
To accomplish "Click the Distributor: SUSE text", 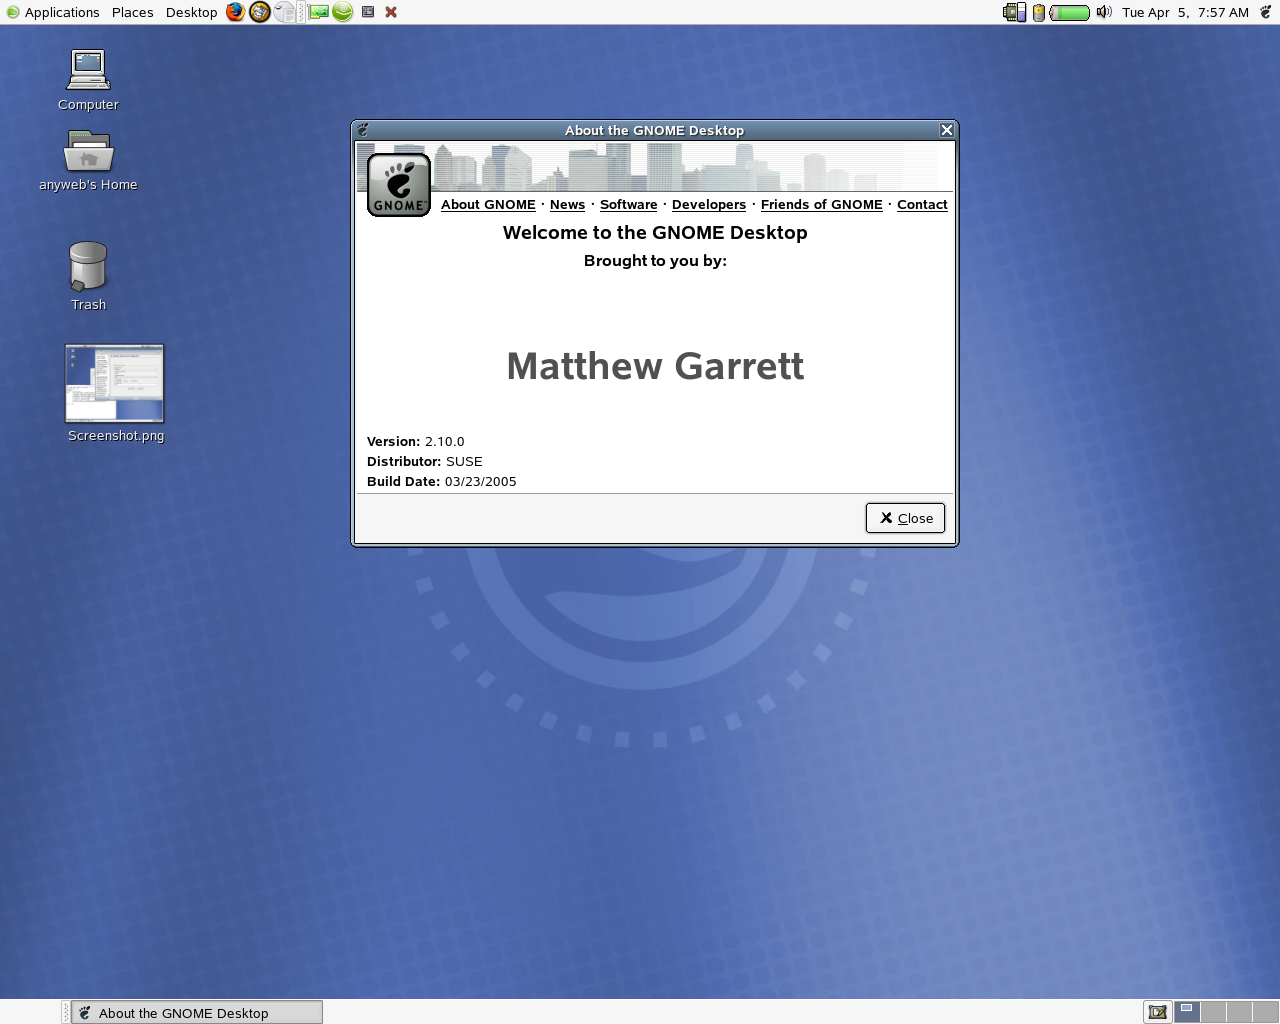I will [x=424, y=461].
